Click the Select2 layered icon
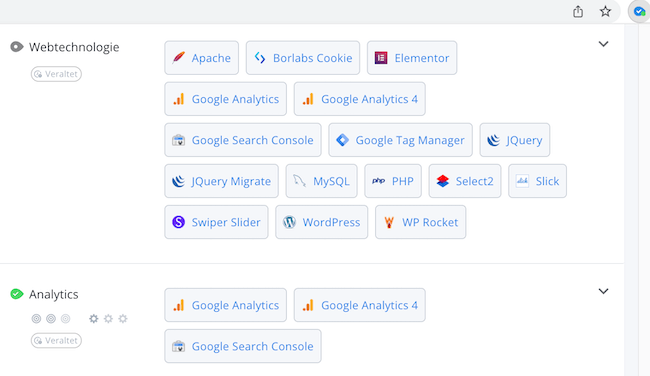This screenshot has height=376, width=650. [443, 181]
